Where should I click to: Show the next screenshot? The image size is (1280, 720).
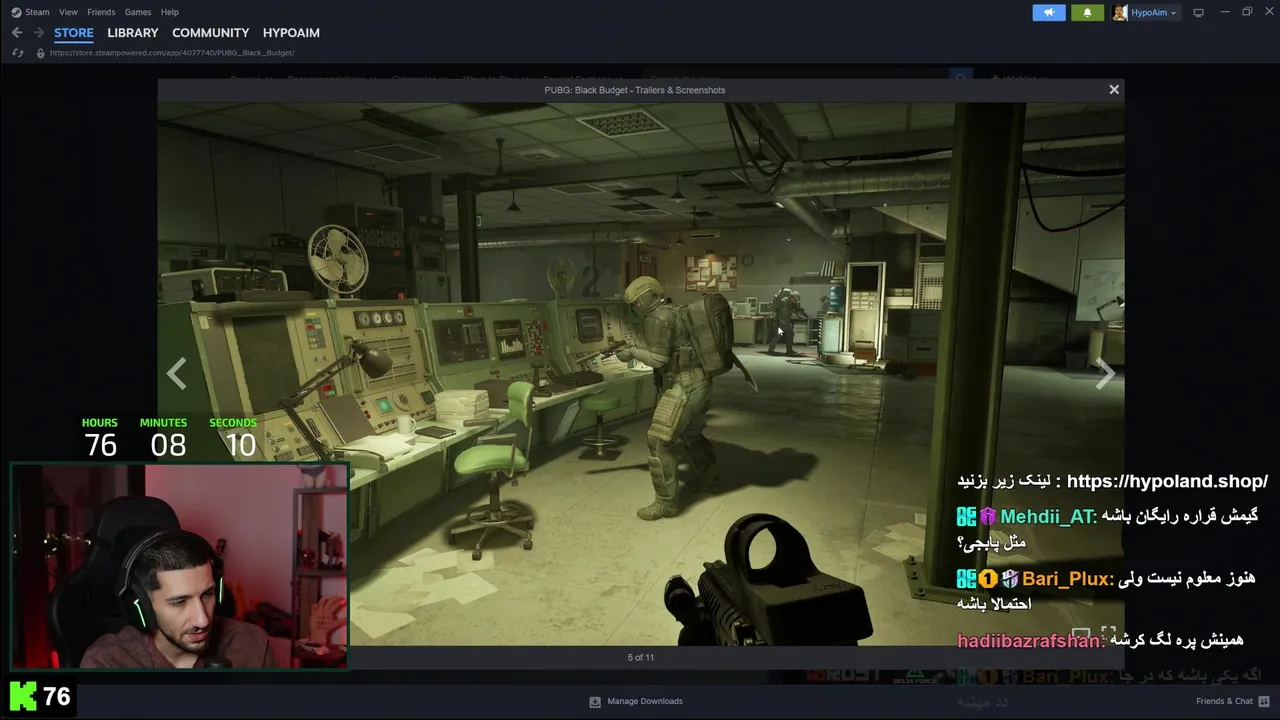point(1105,373)
